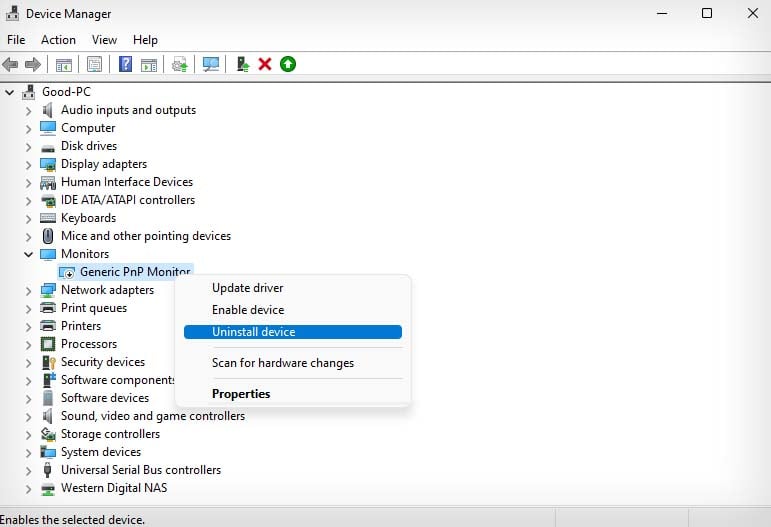Image resolution: width=771 pixels, height=527 pixels.
Task: Expand the Storage controllers chevron
Action: coord(28,435)
